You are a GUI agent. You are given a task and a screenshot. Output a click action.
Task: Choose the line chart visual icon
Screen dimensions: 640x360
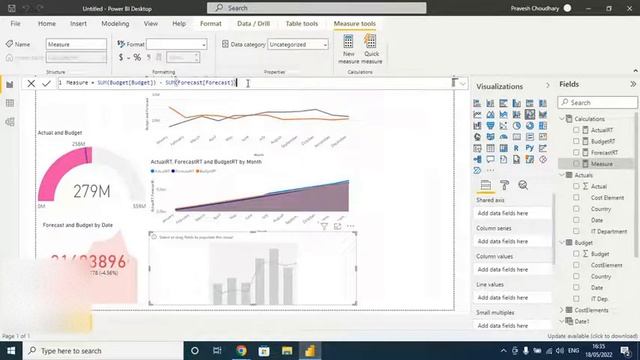tap(477, 115)
